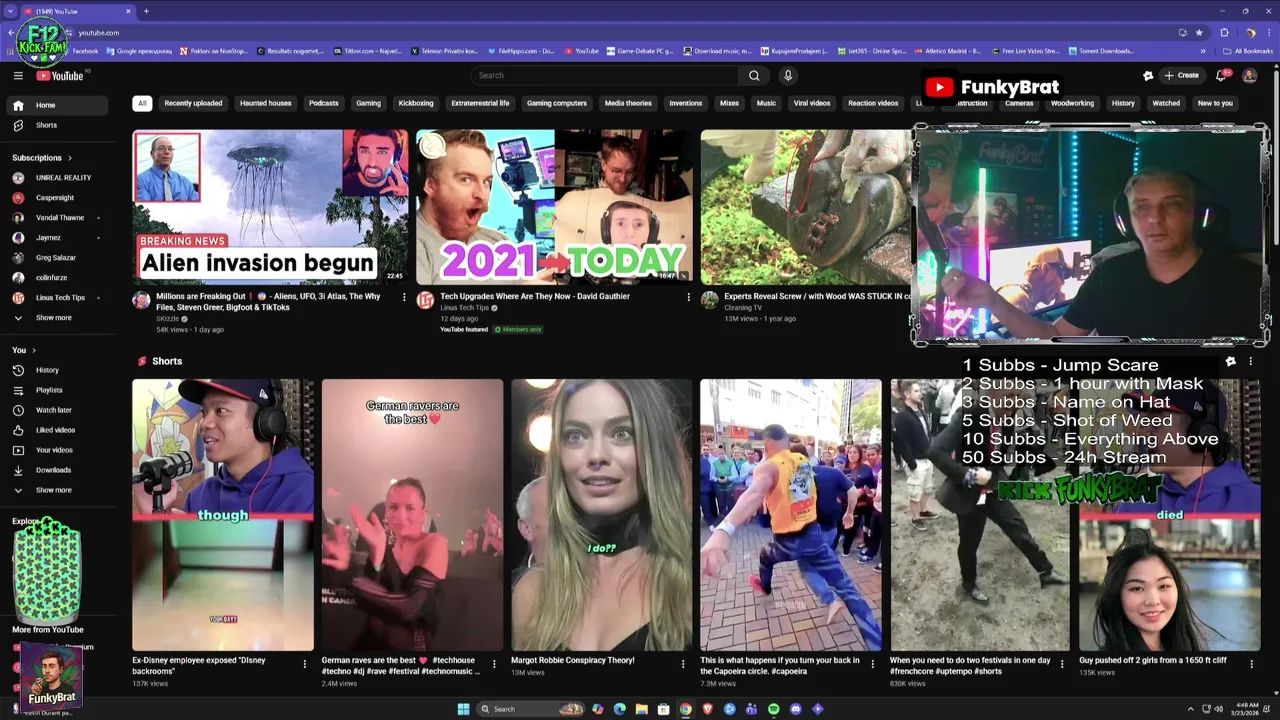Open colinfurze subscription
The width and height of the screenshot is (1280, 720).
point(58,278)
